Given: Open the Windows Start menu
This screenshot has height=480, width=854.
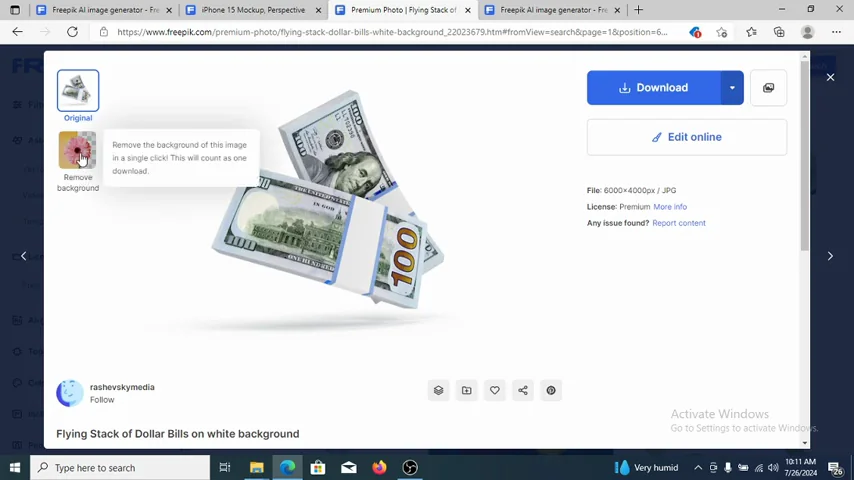Looking at the screenshot, I should tap(15, 467).
